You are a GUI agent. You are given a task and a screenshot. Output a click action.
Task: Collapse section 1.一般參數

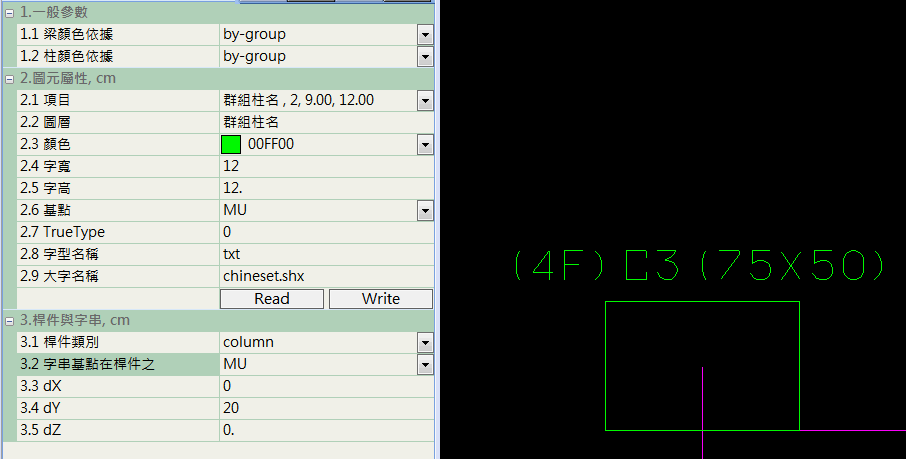[x=9, y=13]
